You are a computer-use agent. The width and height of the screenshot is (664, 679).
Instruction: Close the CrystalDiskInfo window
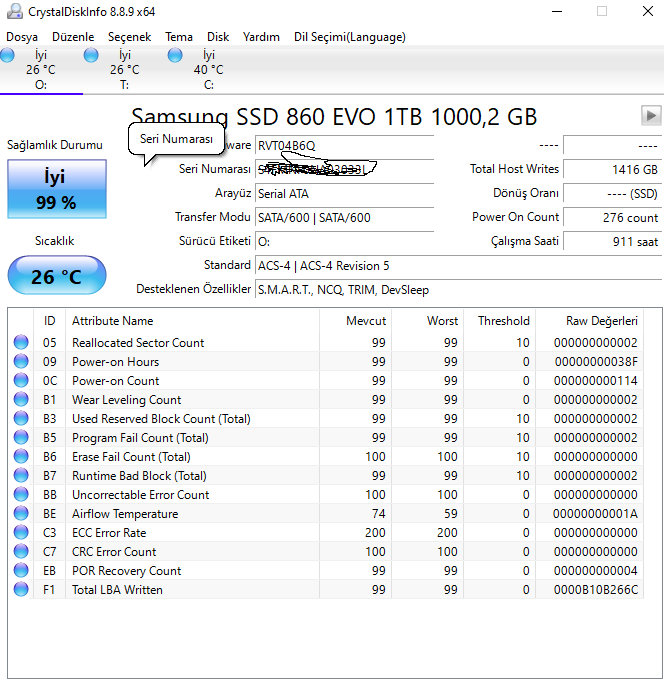coord(648,11)
